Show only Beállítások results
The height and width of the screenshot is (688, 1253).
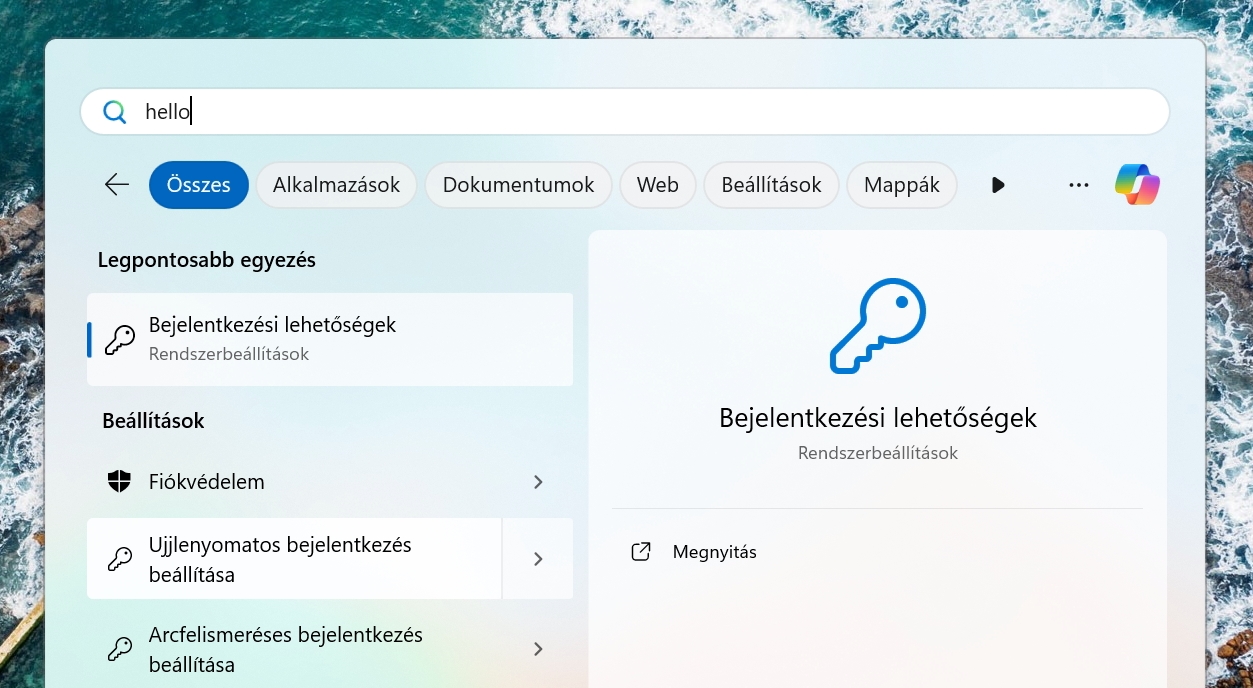click(771, 185)
